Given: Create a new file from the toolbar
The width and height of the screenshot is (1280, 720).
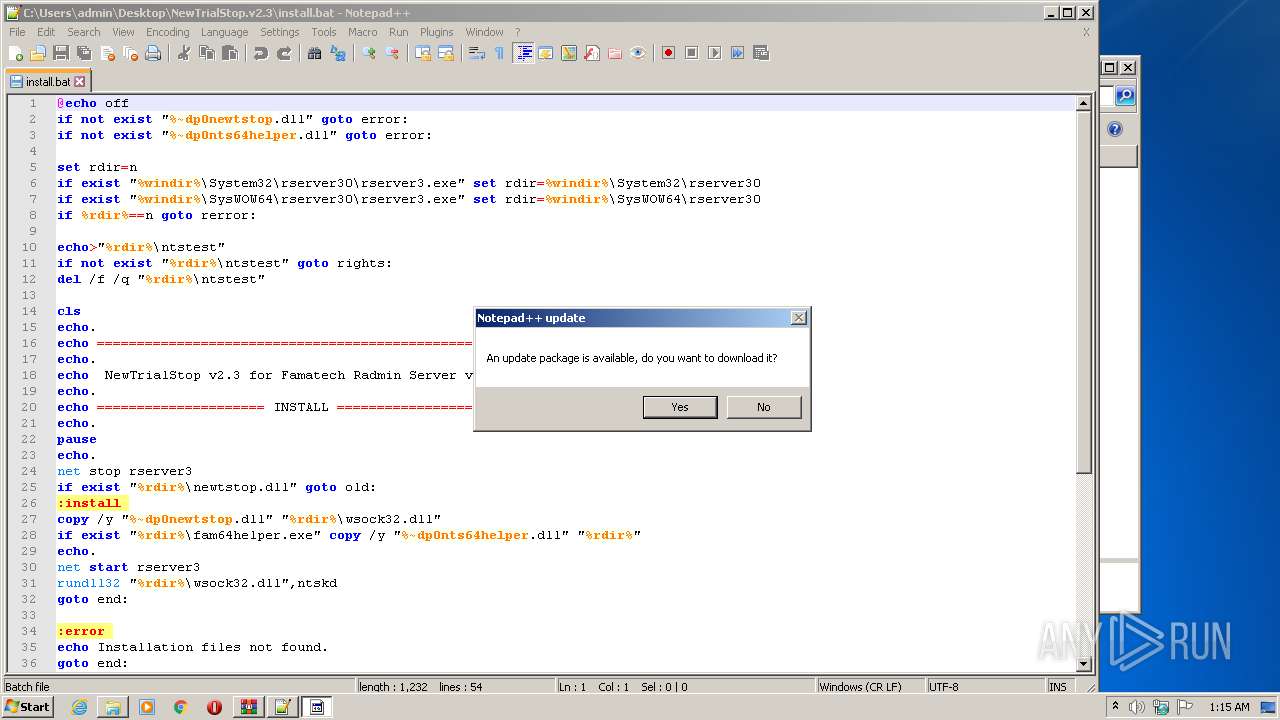Looking at the screenshot, I should click(15, 53).
